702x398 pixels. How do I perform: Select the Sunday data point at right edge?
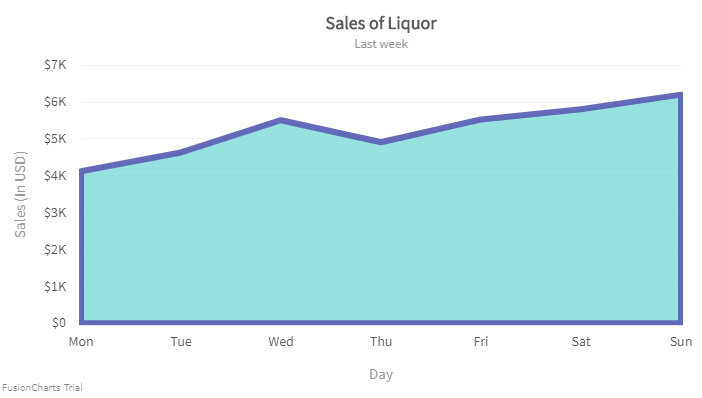(x=681, y=94)
